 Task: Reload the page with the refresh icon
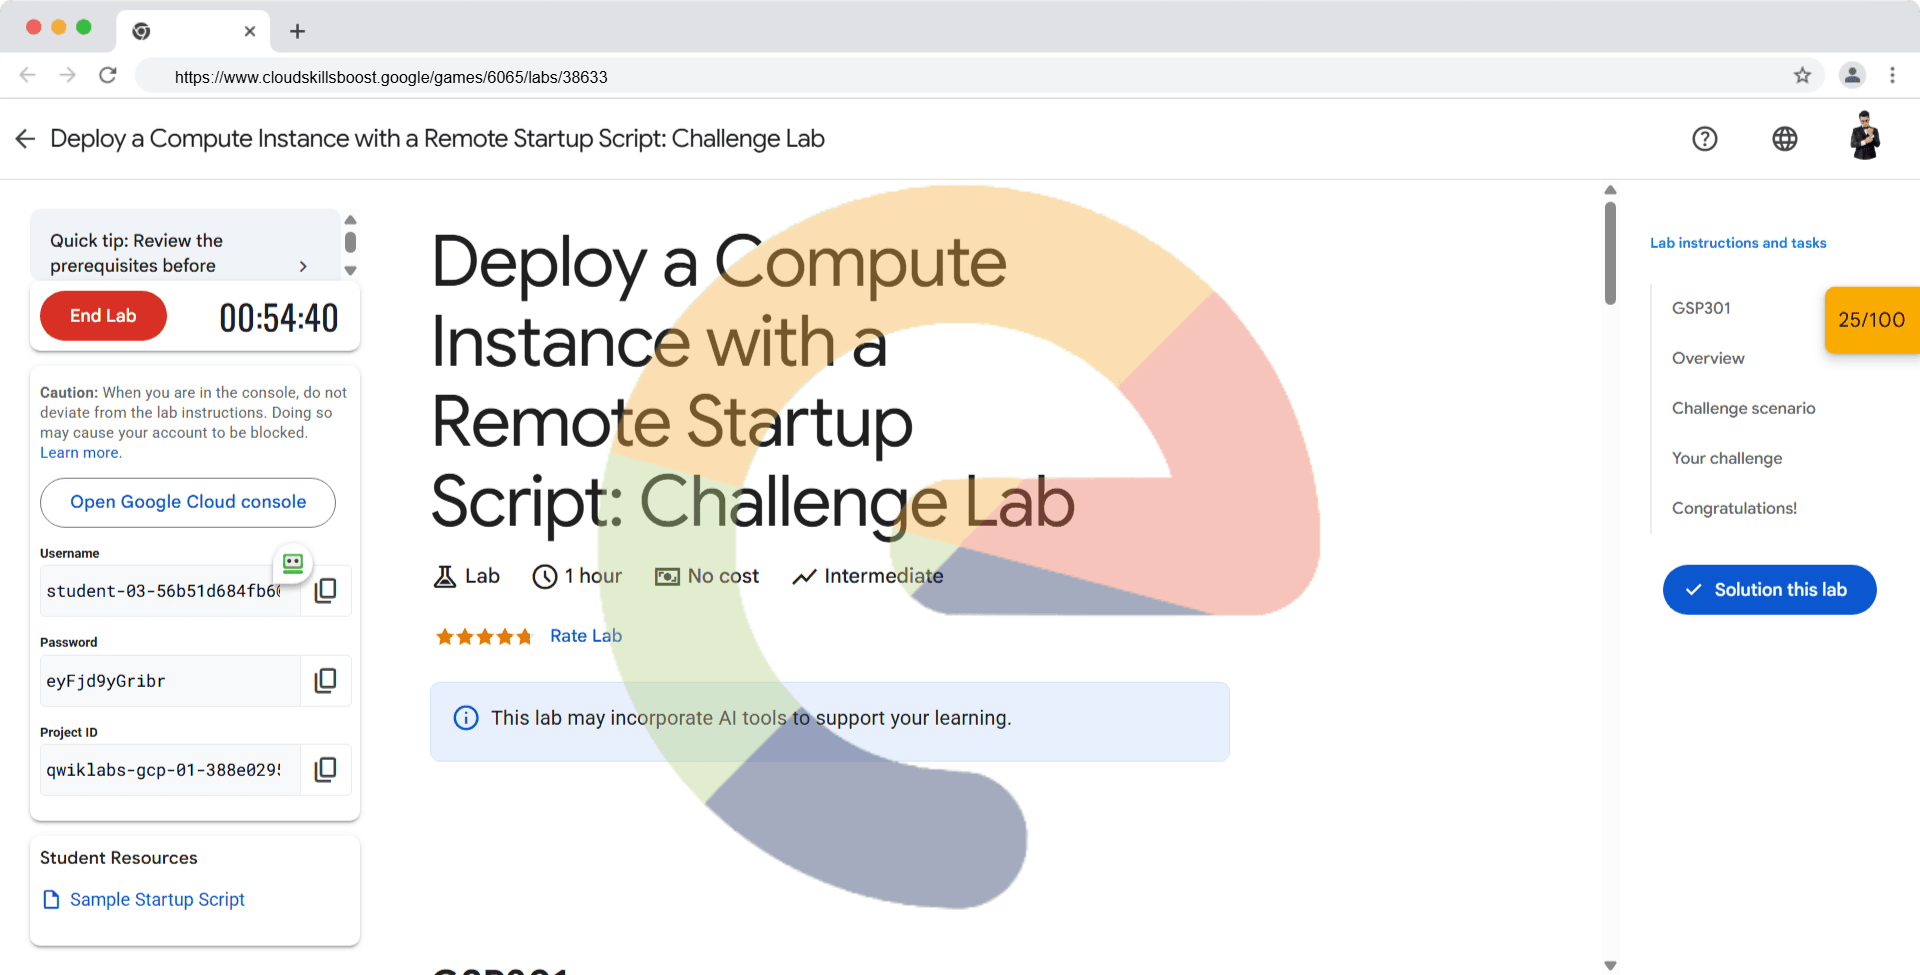[108, 75]
